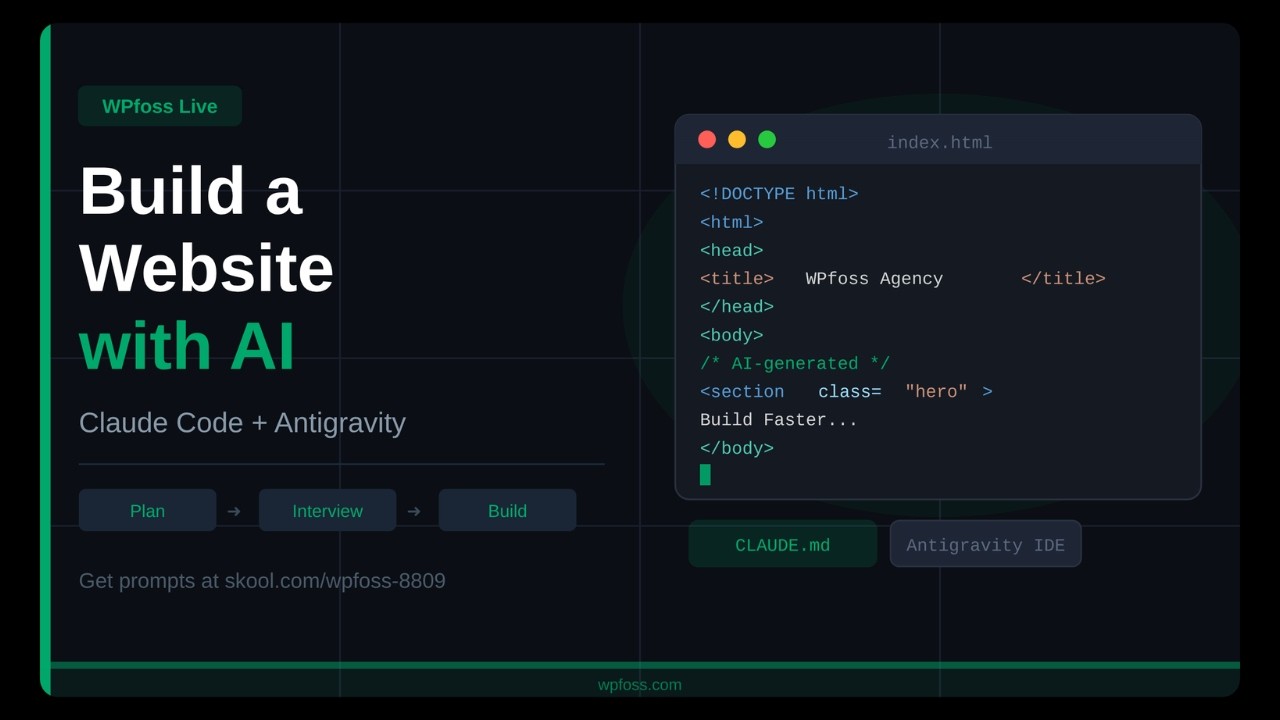Image resolution: width=1280 pixels, height=720 pixels.
Task: Click the arrow between Plan and Interview
Action: pos(234,511)
